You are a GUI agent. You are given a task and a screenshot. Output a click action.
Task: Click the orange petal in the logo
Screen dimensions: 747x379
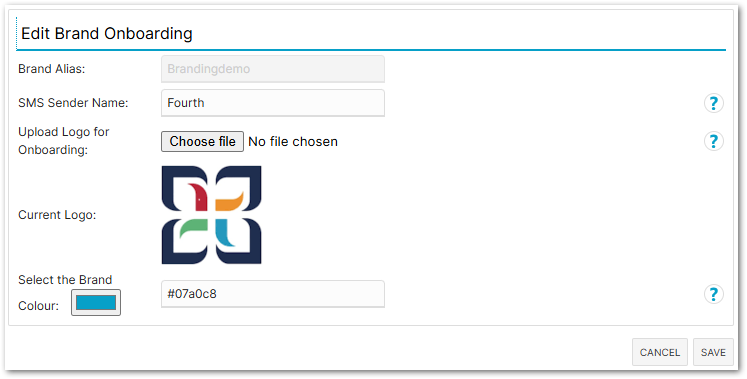click(229, 201)
